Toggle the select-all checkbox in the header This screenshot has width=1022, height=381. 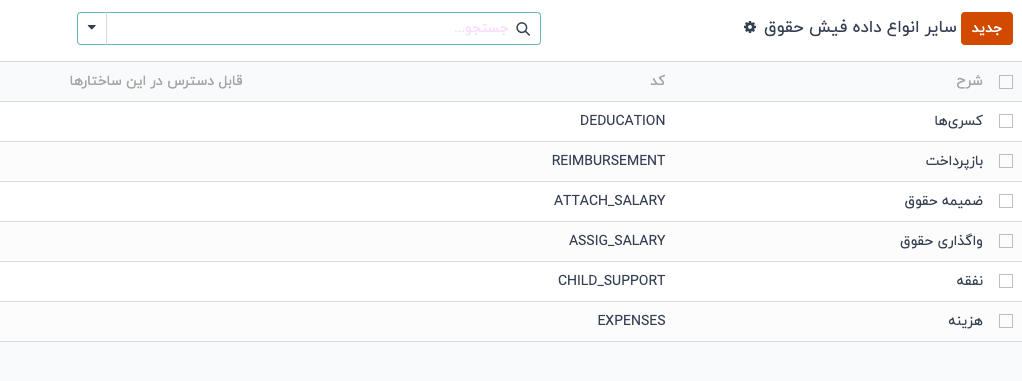(x=1006, y=82)
